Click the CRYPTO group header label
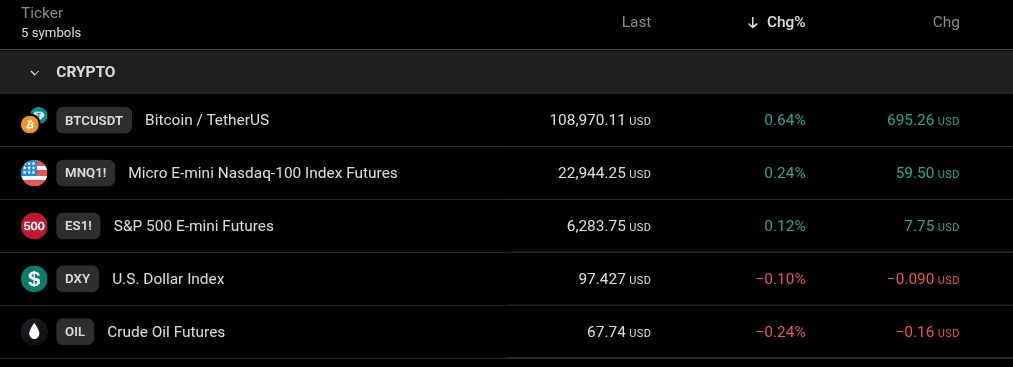This screenshot has width=1013, height=367. (86, 72)
